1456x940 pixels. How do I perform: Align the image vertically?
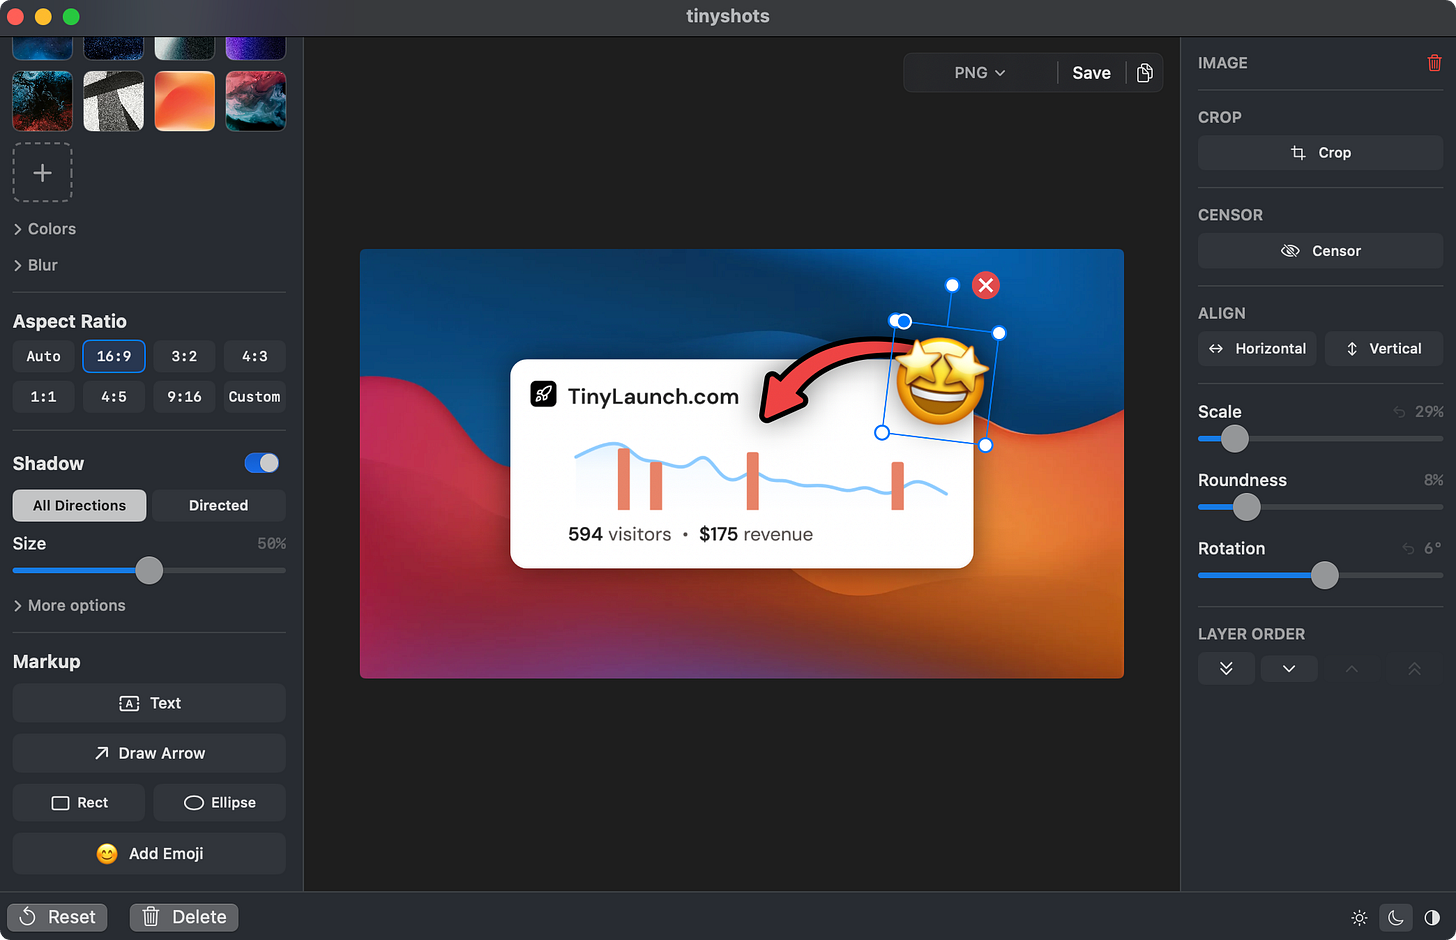(x=1384, y=349)
